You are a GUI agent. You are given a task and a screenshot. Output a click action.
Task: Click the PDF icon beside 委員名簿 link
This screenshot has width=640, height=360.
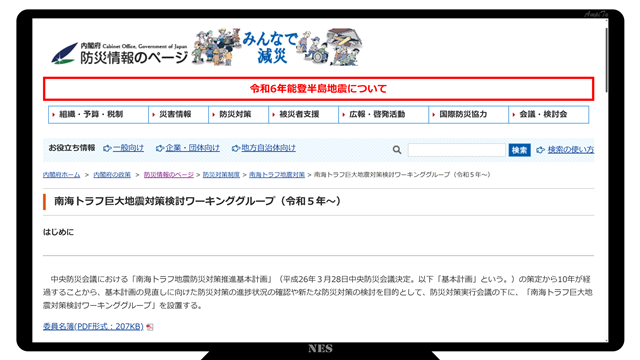(x=150, y=327)
